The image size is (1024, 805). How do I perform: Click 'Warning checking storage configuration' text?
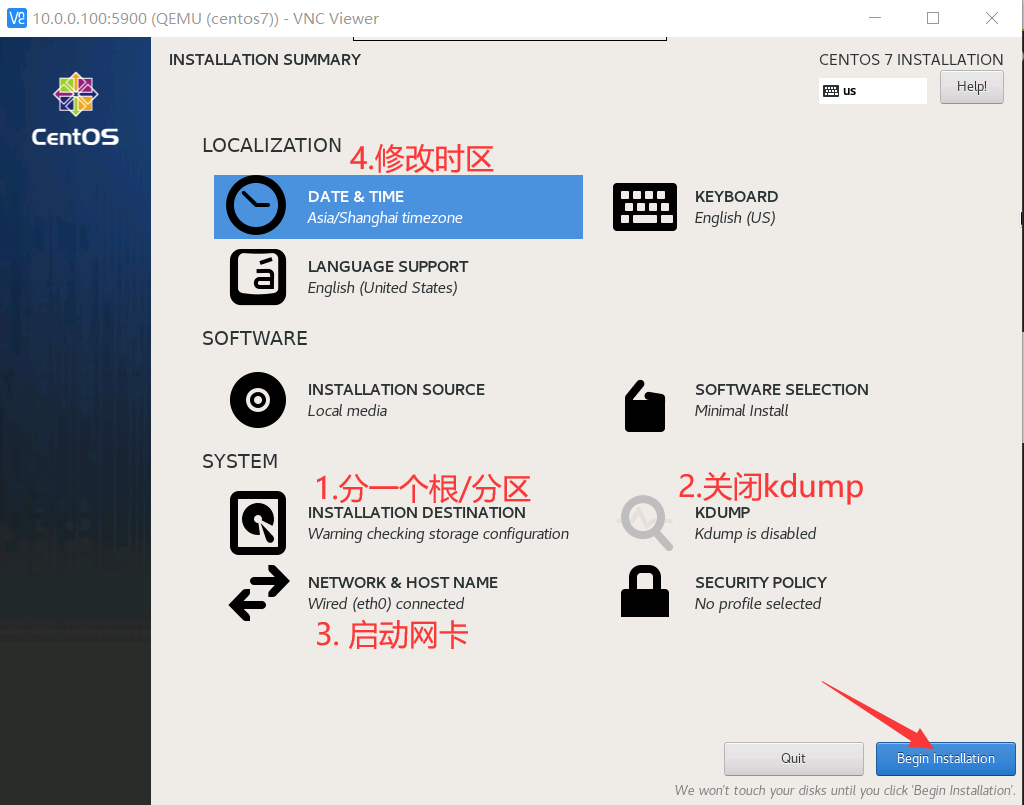(x=438, y=534)
